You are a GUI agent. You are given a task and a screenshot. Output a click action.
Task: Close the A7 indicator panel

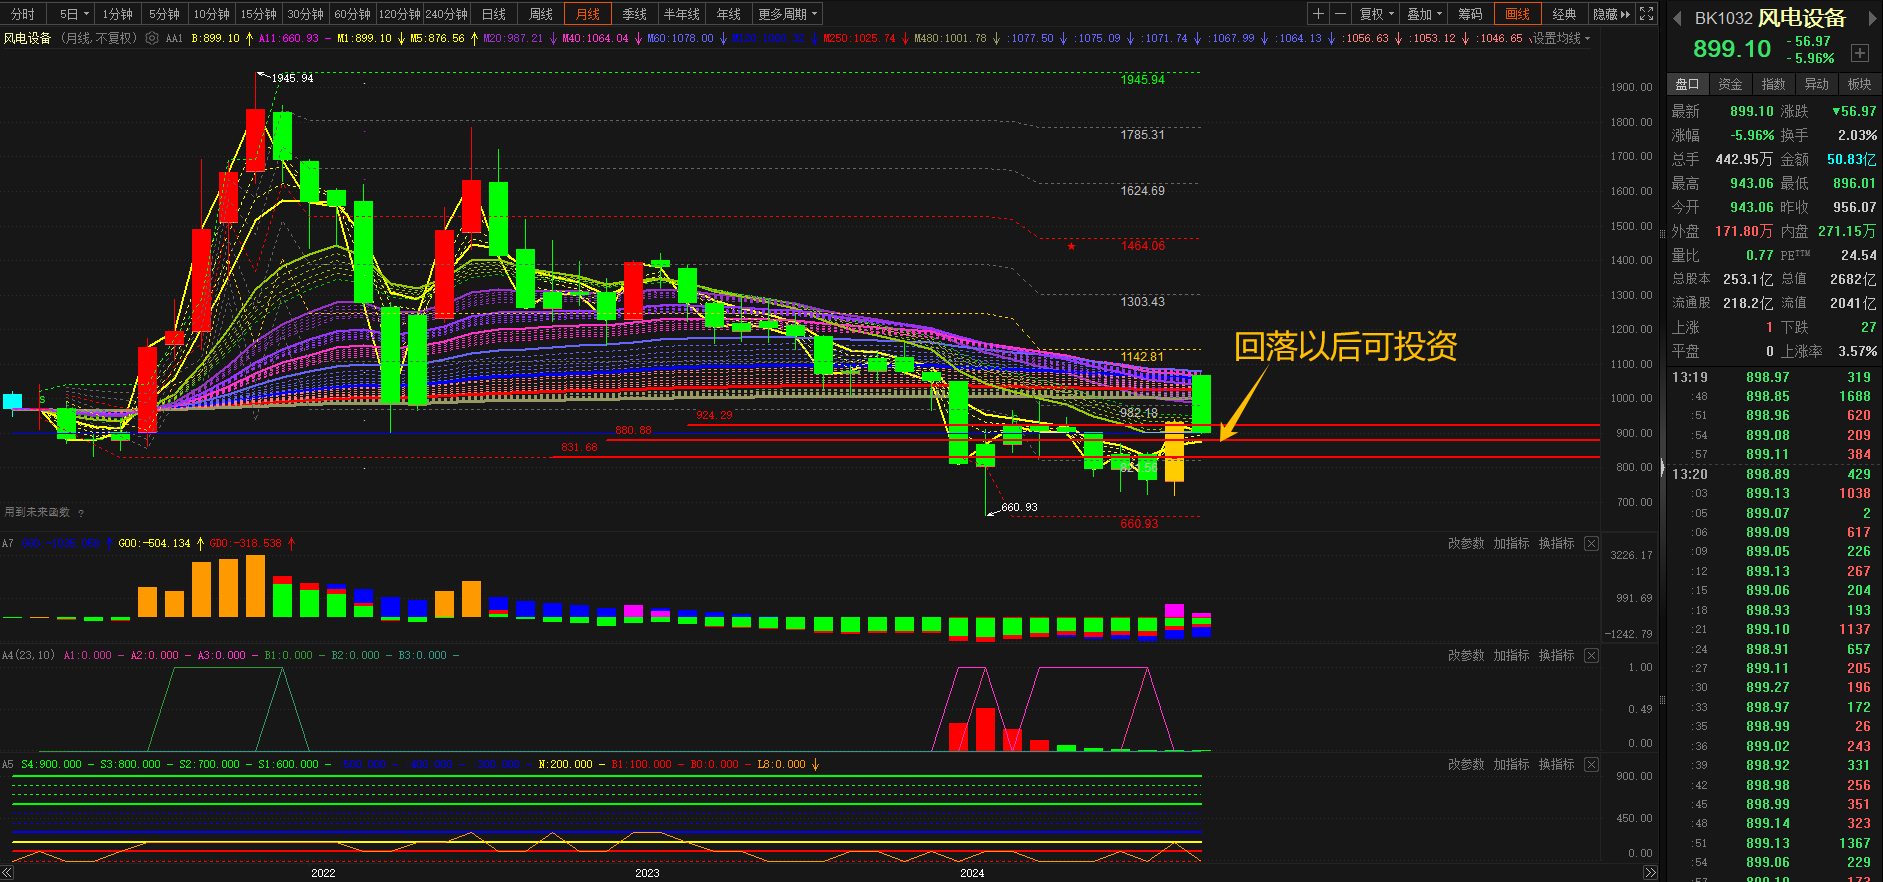(x=1591, y=544)
